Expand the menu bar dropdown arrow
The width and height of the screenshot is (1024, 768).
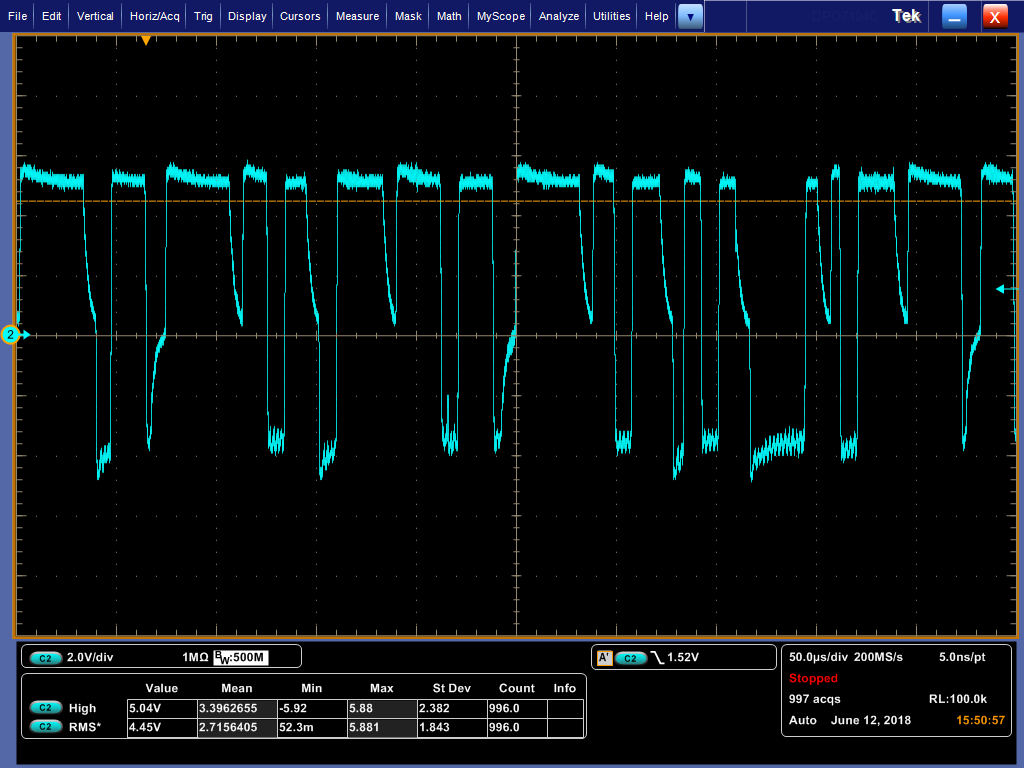[x=690, y=16]
